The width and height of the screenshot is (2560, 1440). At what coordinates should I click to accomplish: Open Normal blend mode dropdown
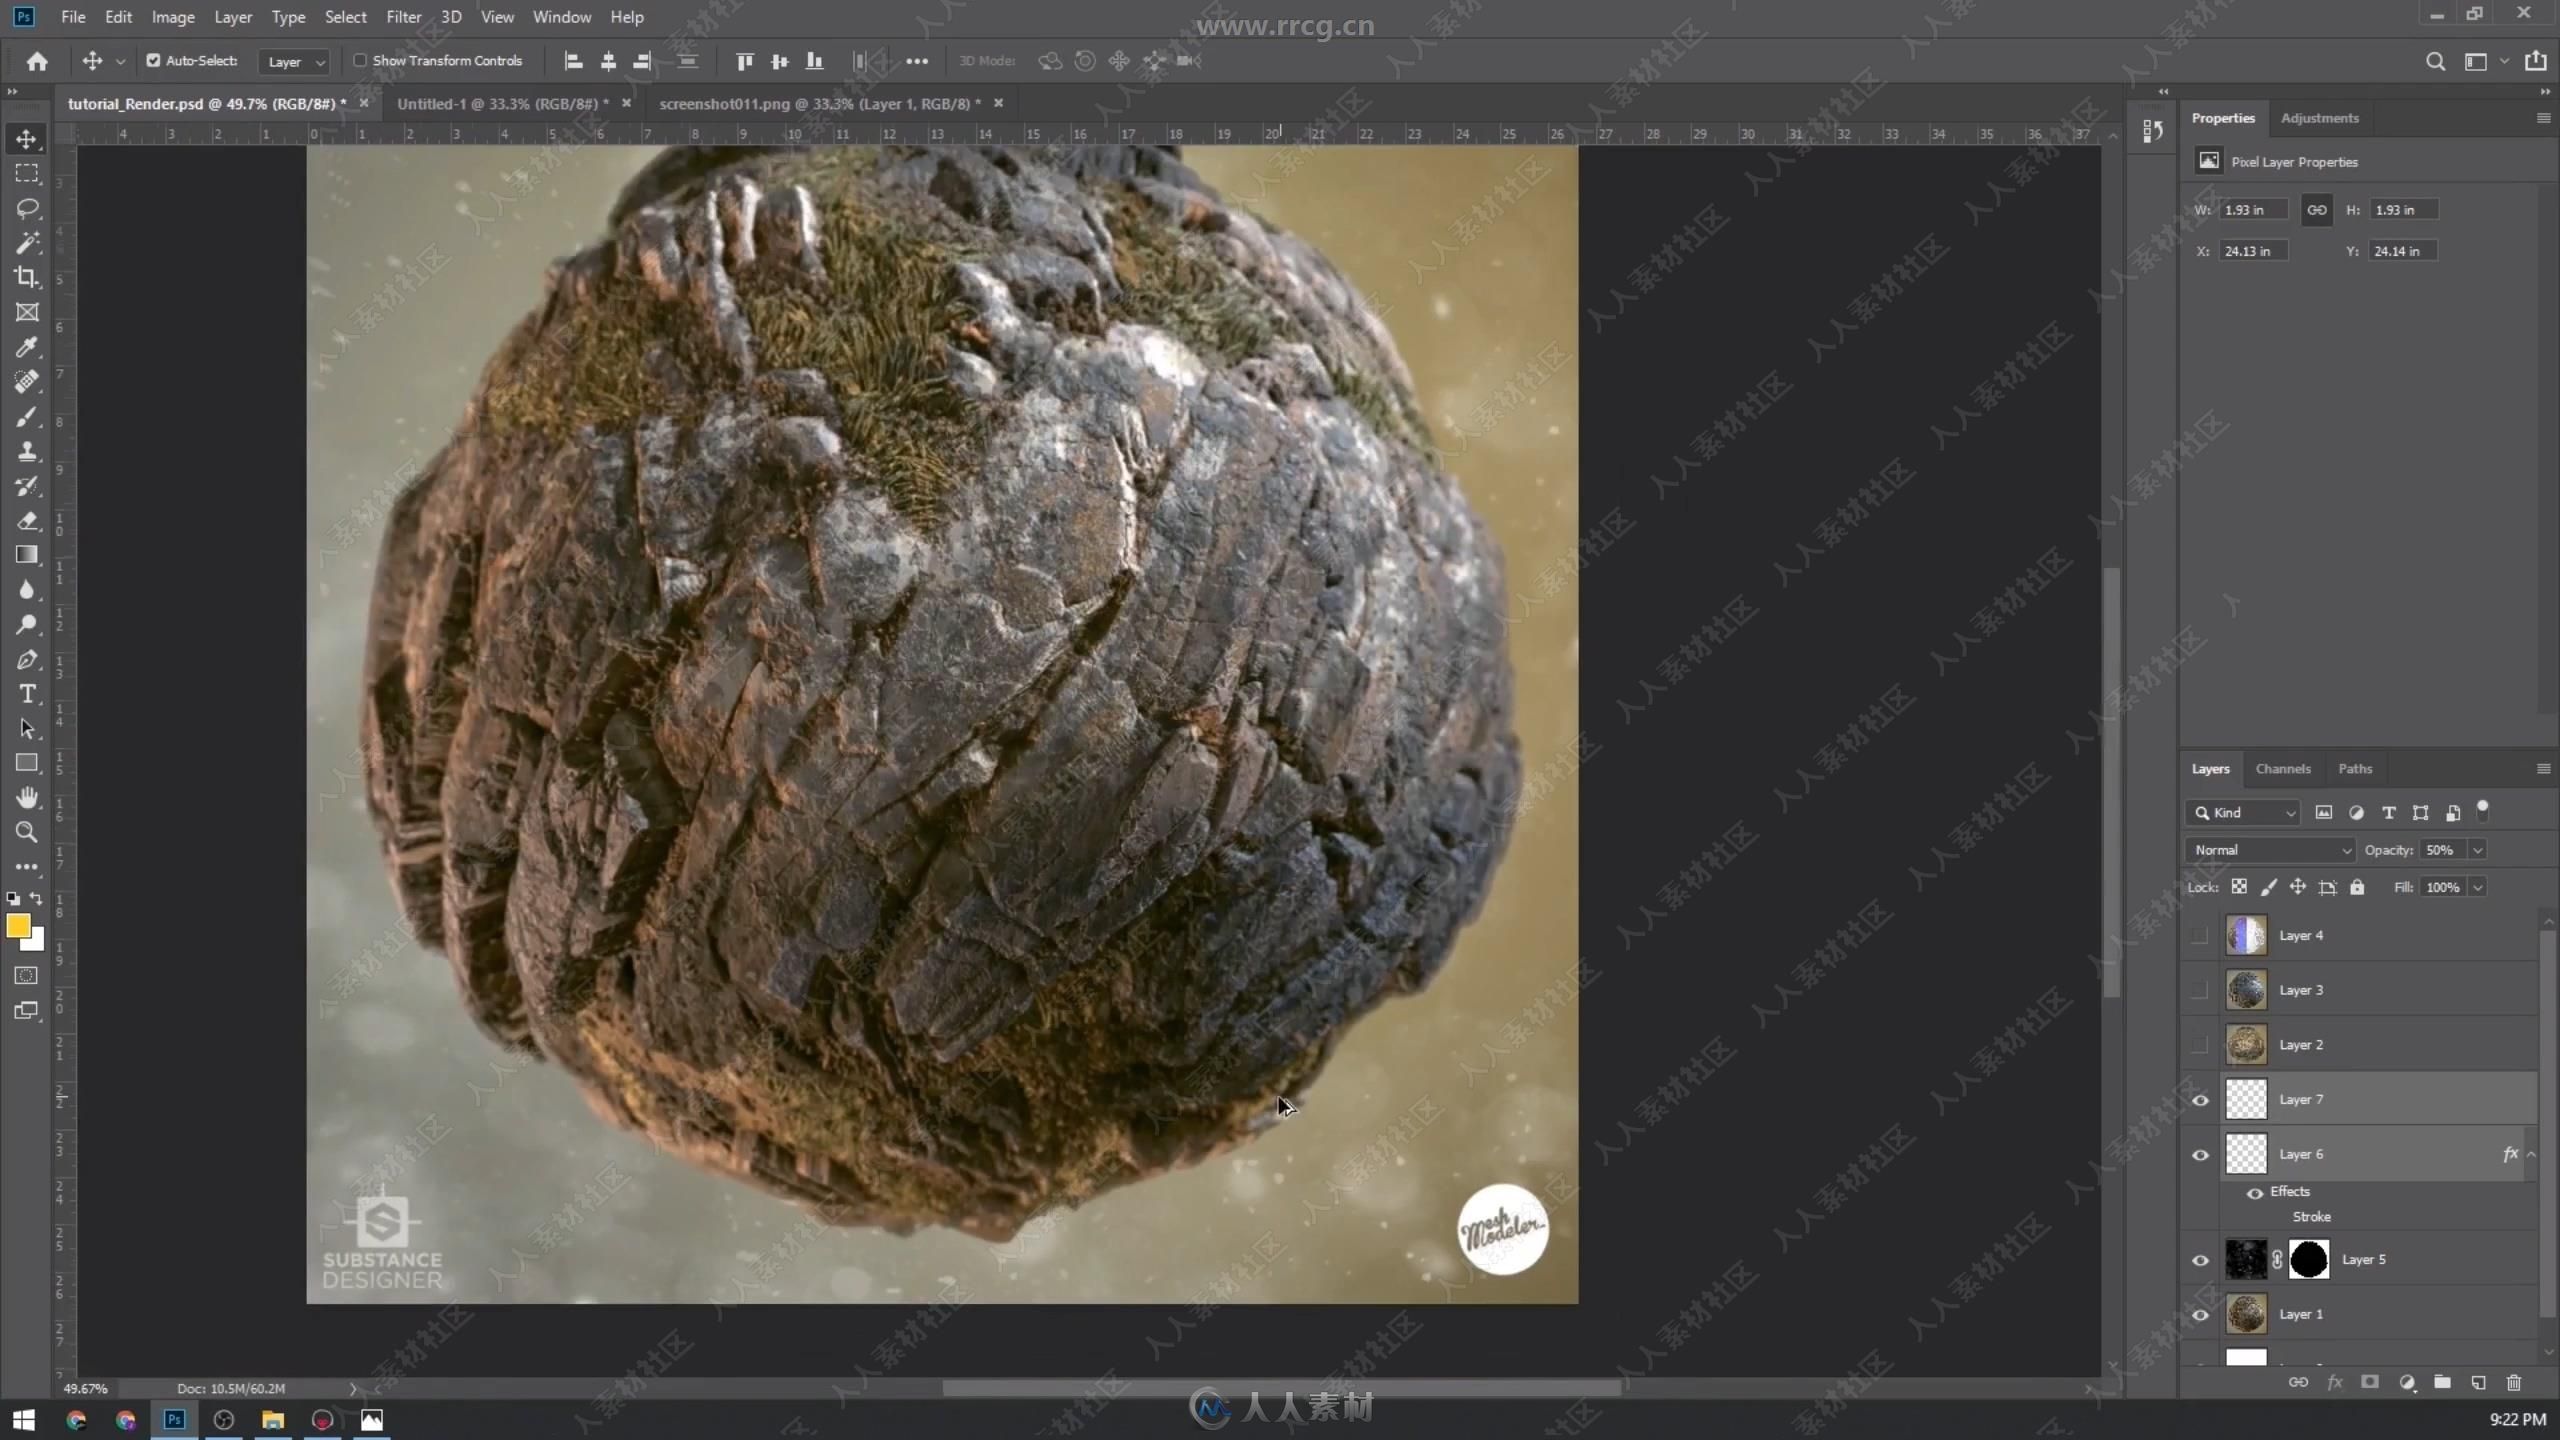(x=2270, y=849)
